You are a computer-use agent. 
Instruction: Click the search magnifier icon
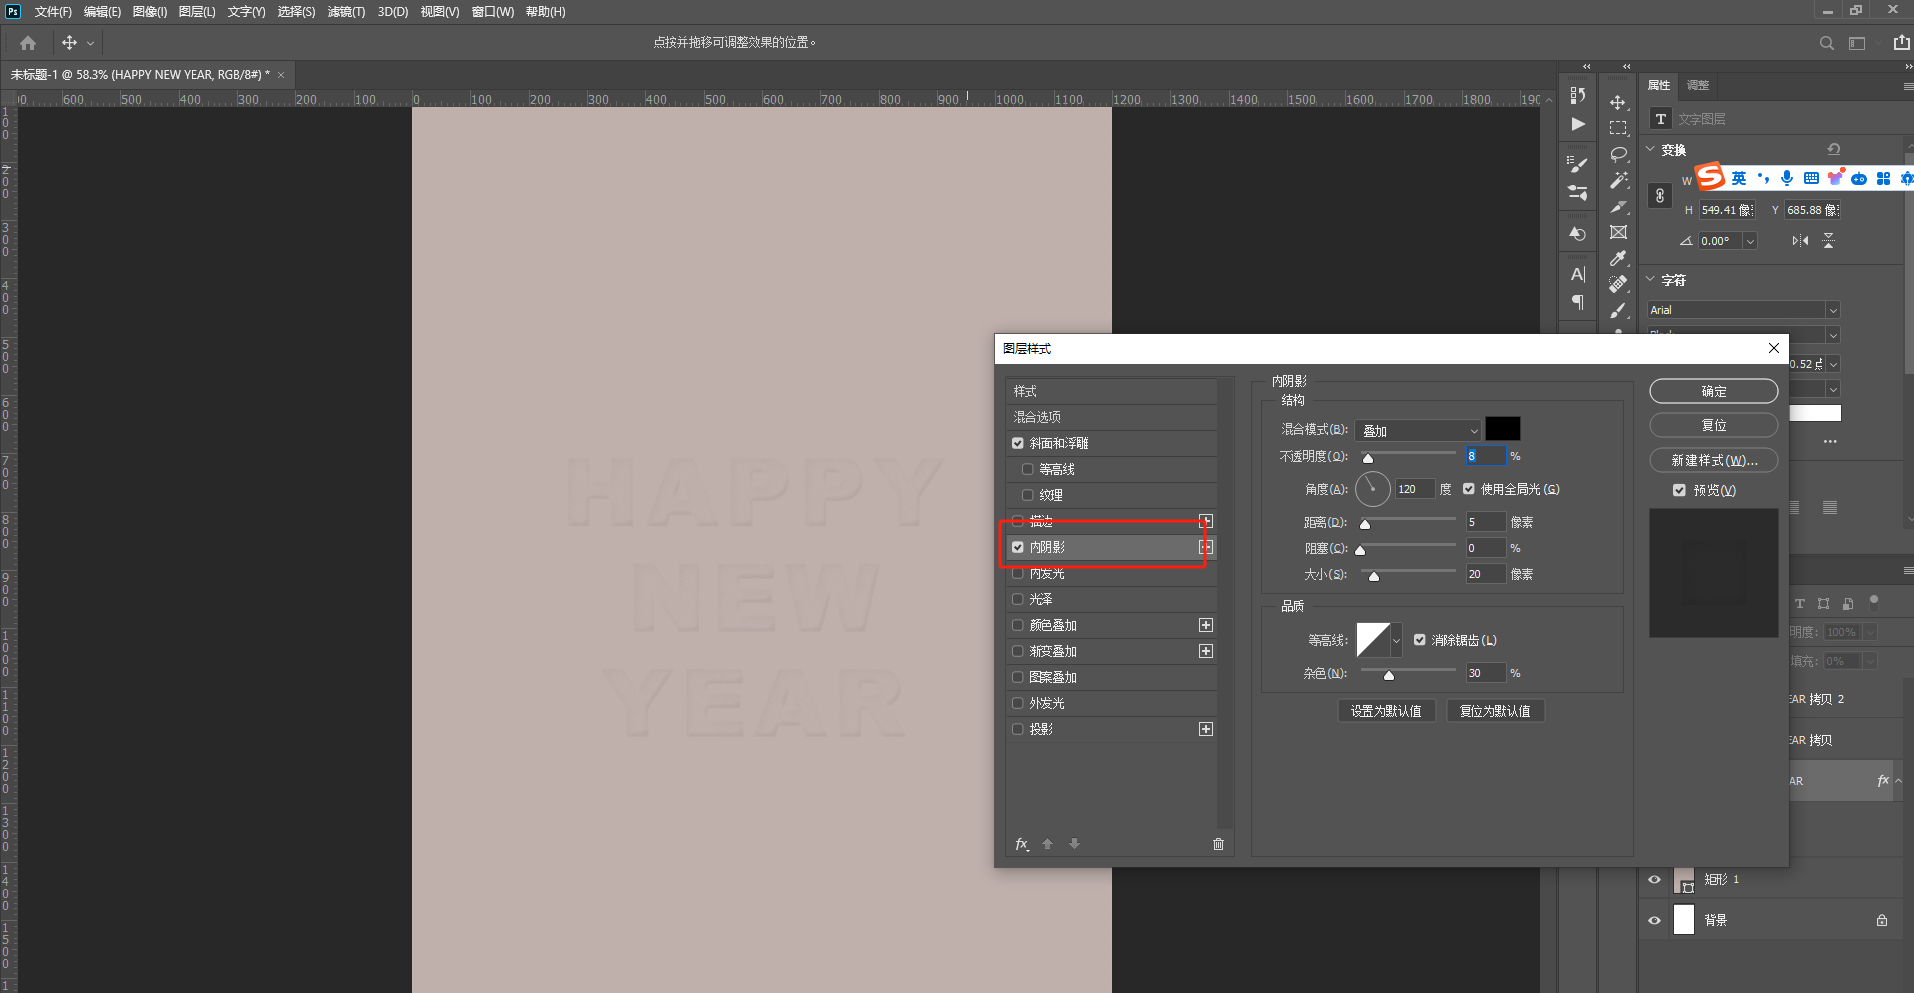[1826, 43]
